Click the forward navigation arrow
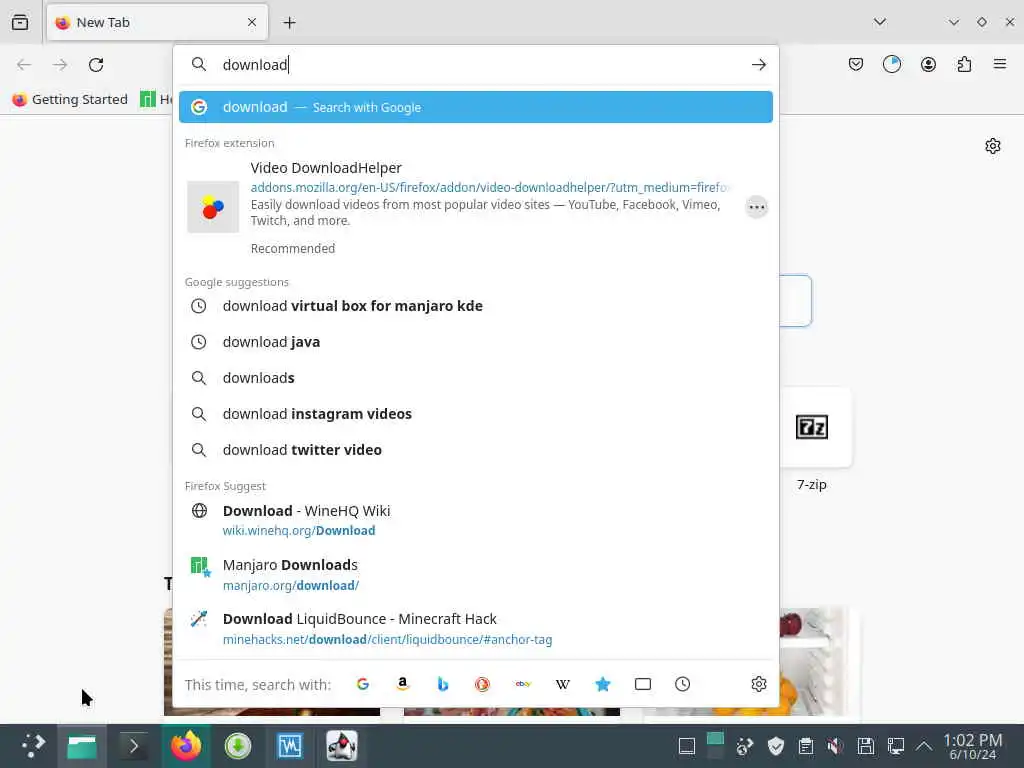 click(x=60, y=65)
